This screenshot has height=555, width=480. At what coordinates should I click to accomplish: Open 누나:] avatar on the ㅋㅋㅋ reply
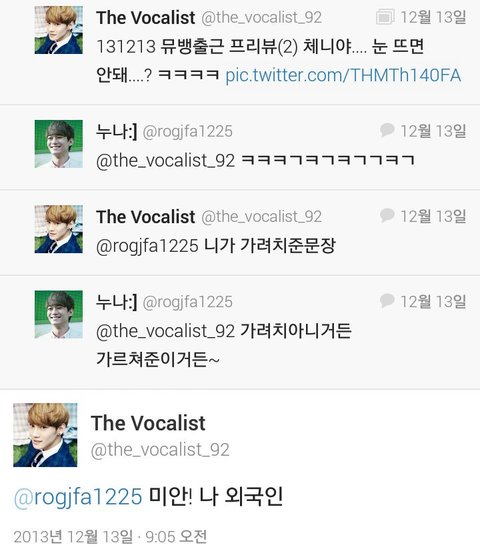pyautogui.click(x=59, y=144)
